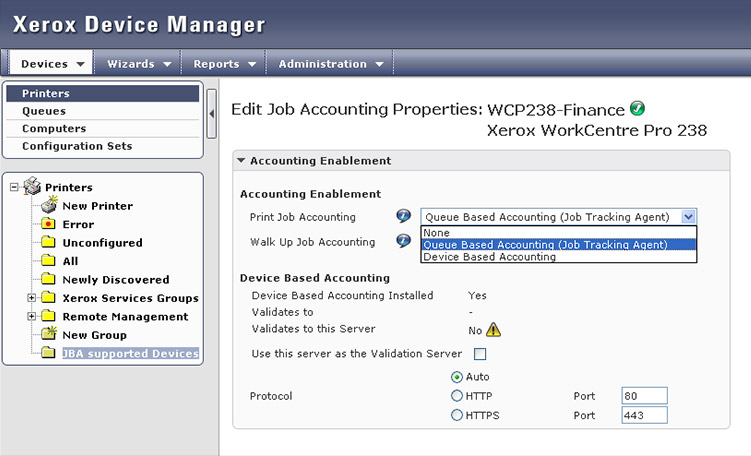This screenshot has height=456, width=751.
Task: Click the HTTP Port field showing 80
Action: tap(644, 396)
